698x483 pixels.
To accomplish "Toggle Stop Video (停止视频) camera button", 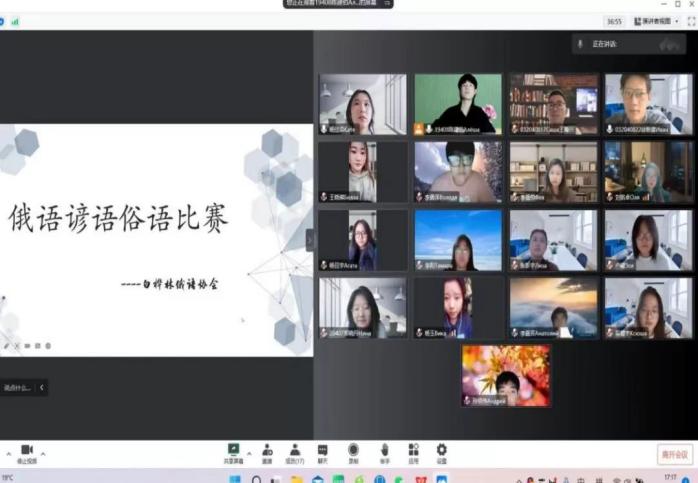I will (27, 453).
